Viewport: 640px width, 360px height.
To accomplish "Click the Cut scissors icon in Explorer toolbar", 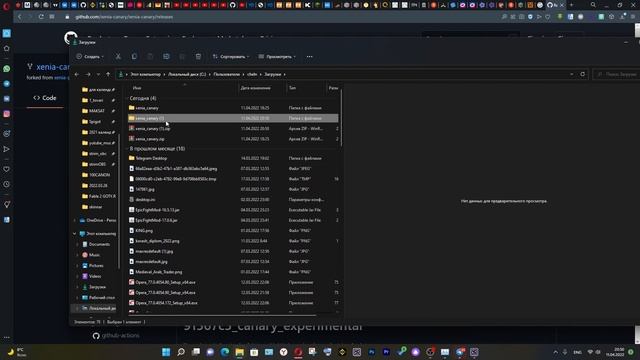I will point(118,56).
